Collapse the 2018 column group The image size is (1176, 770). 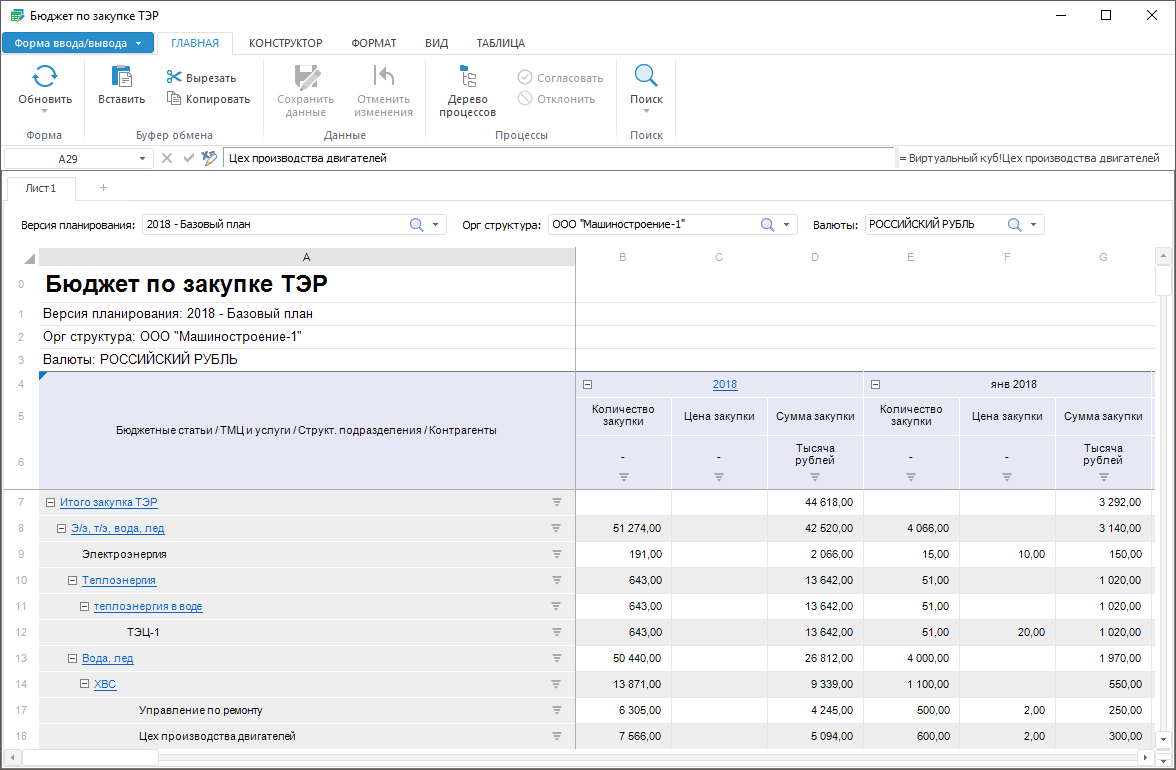click(588, 384)
